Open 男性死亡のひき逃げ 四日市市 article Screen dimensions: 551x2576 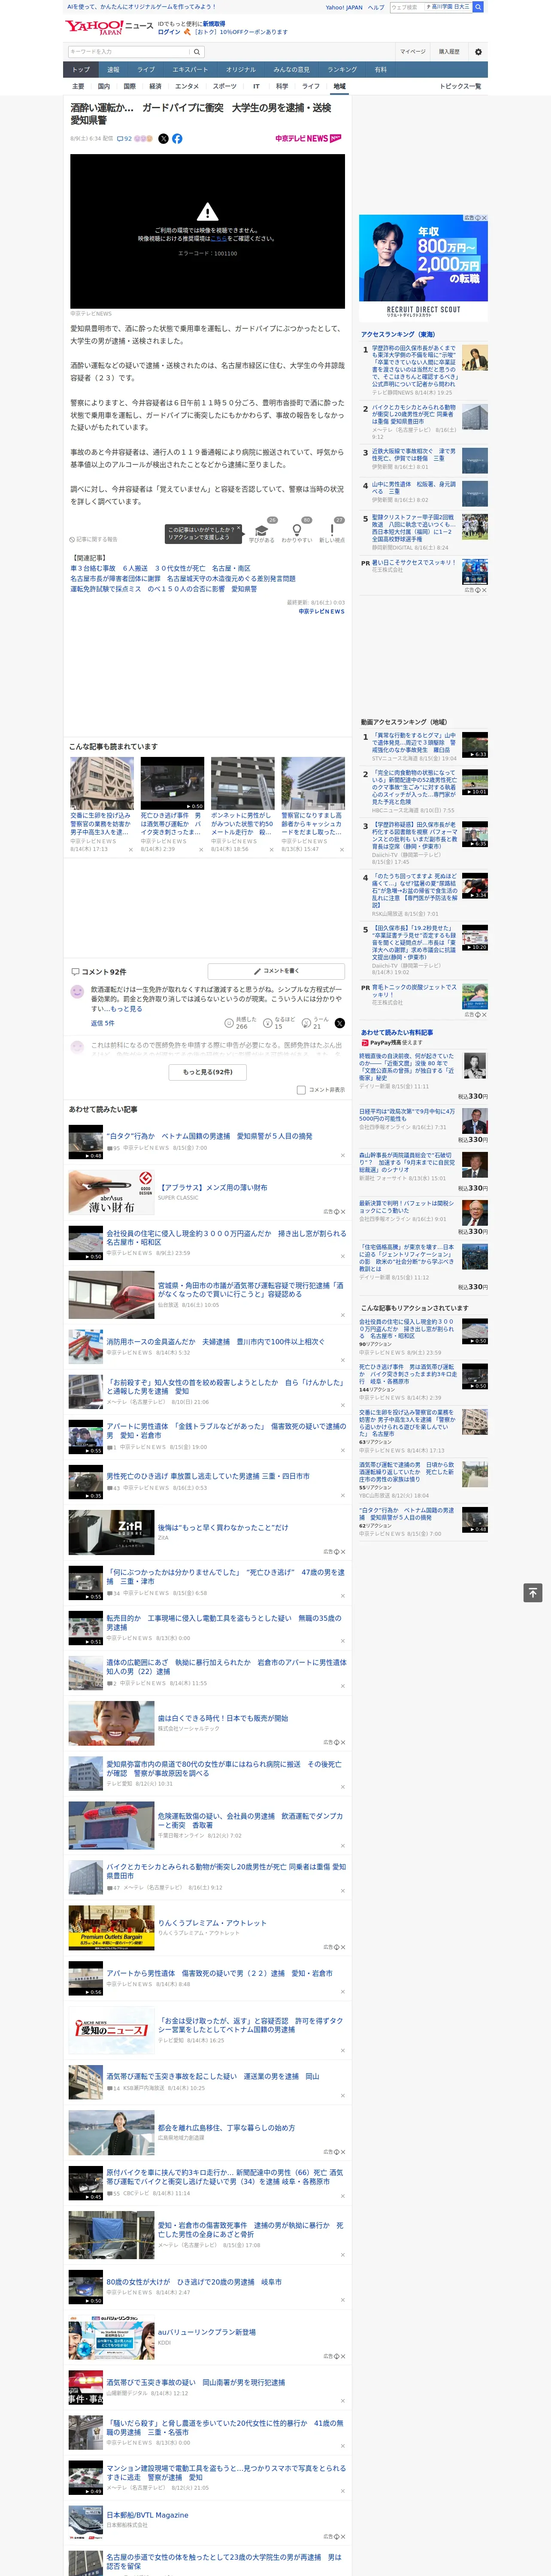coord(208,1476)
